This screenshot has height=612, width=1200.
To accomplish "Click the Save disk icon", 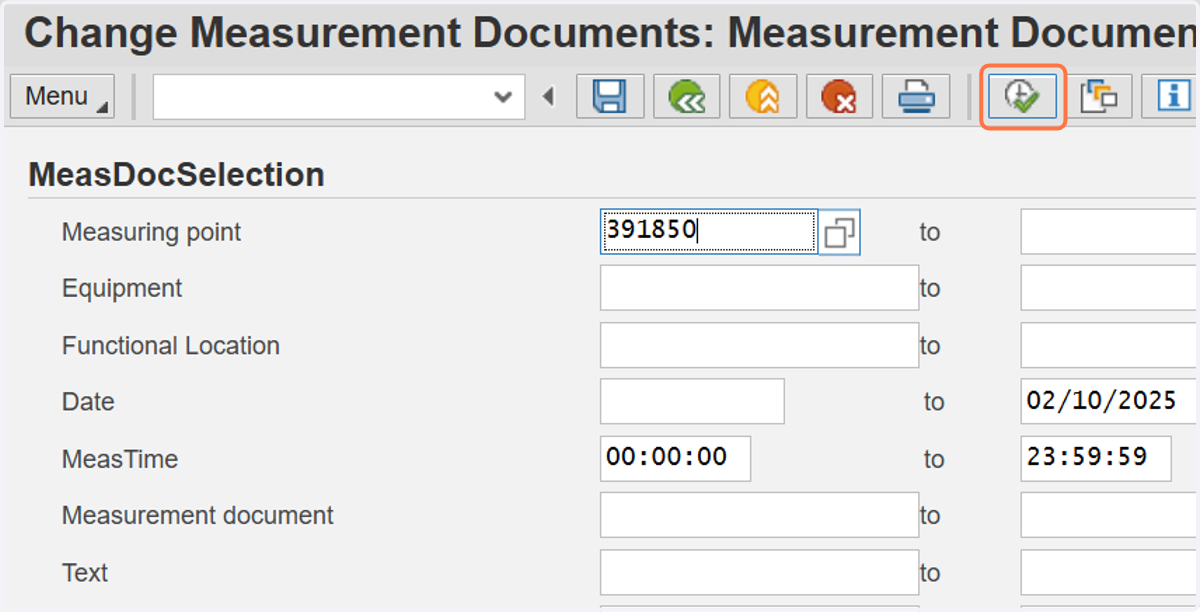I will [610, 97].
